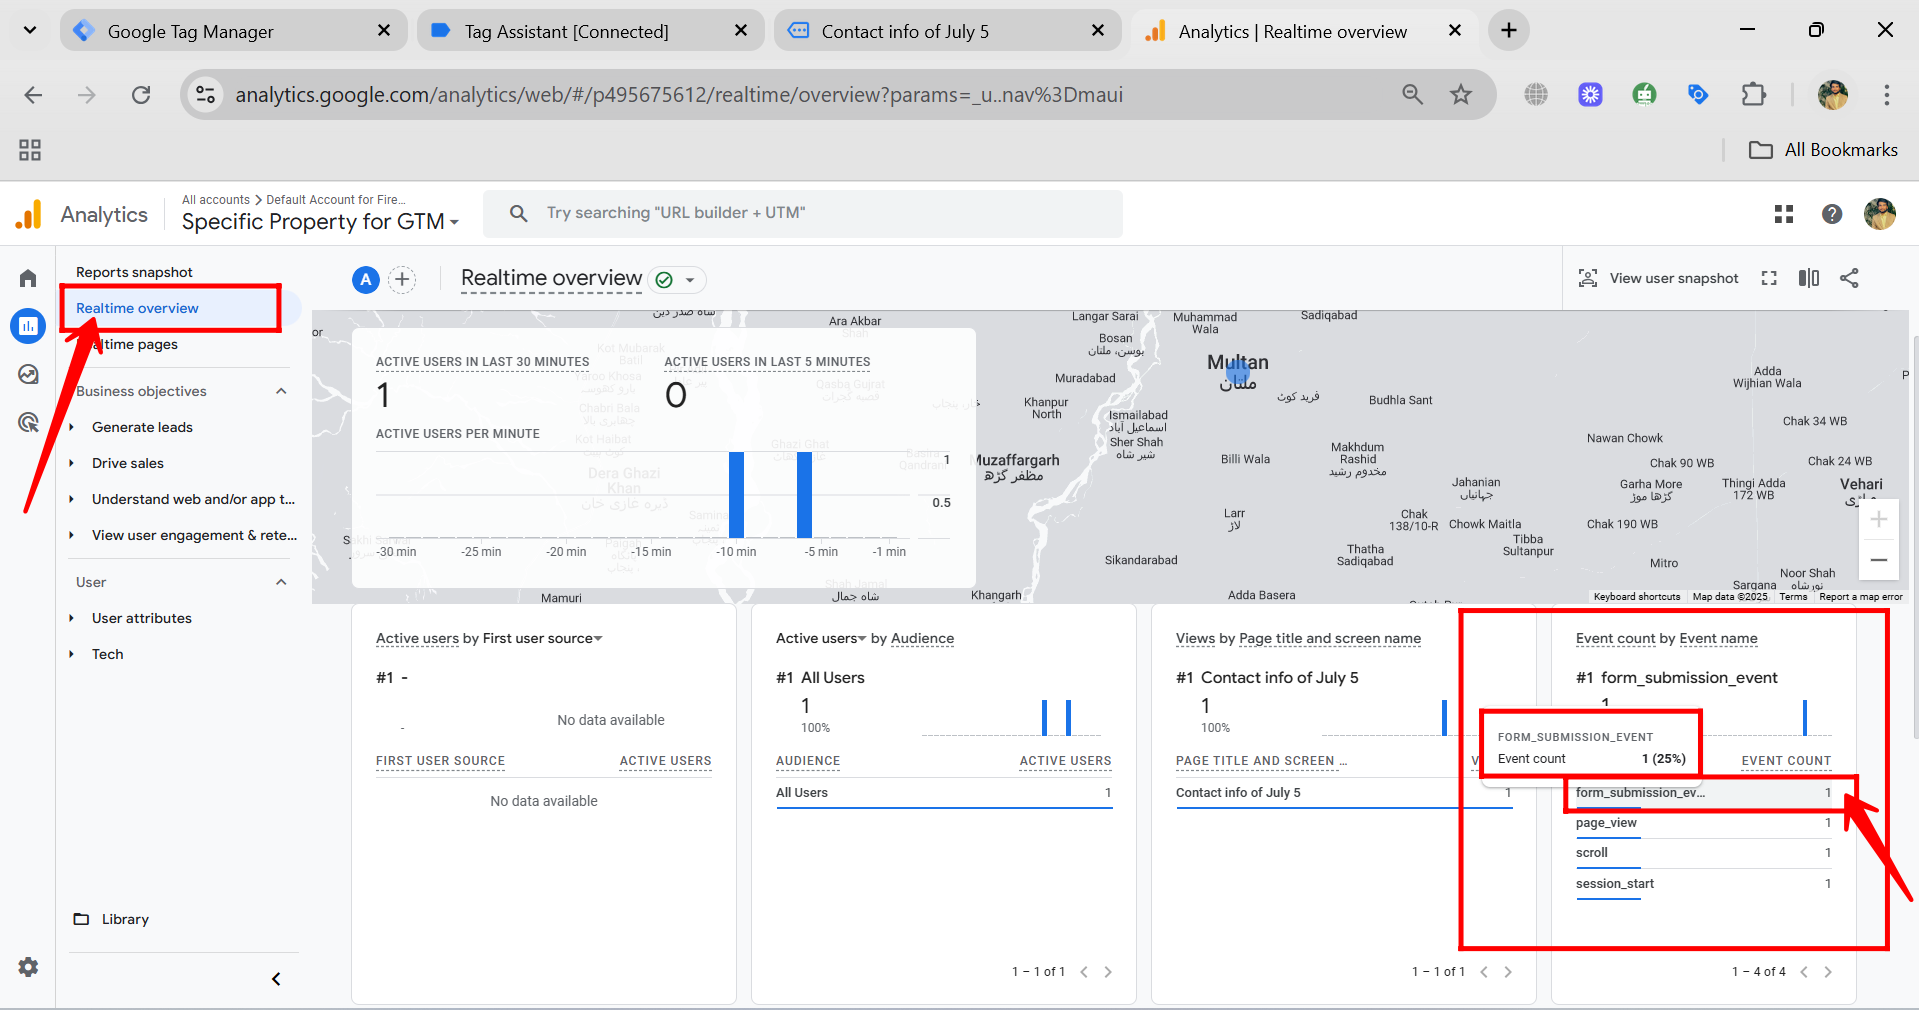Open the Reports icon in left rail

click(x=28, y=326)
